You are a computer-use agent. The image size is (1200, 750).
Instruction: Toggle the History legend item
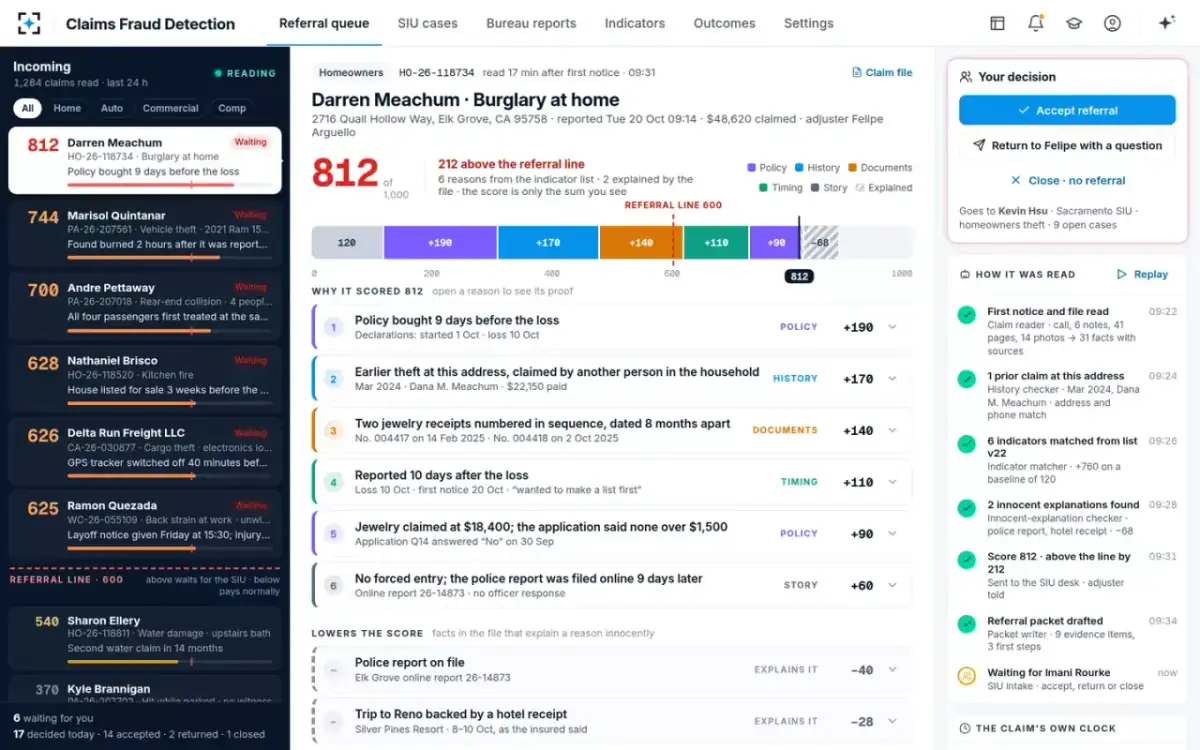(x=818, y=168)
